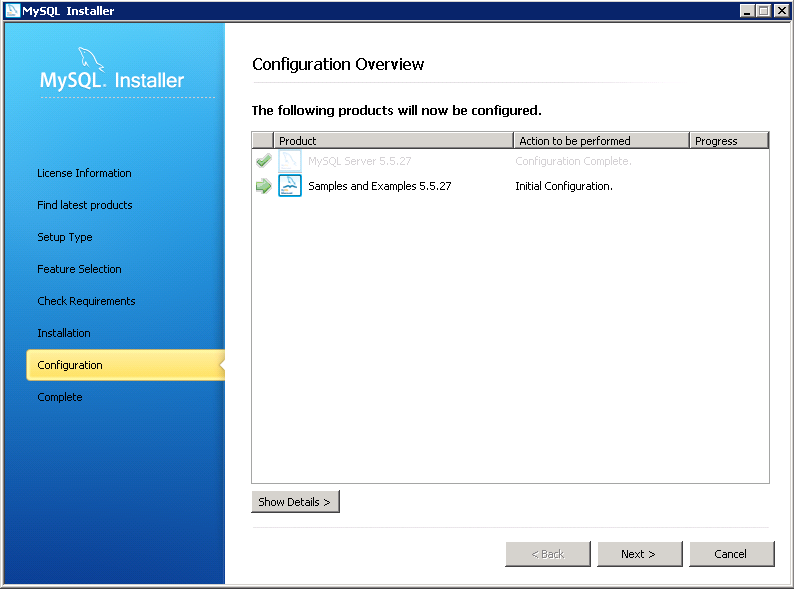794x589 pixels.
Task: Click the disabled Back button
Action: (548, 554)
